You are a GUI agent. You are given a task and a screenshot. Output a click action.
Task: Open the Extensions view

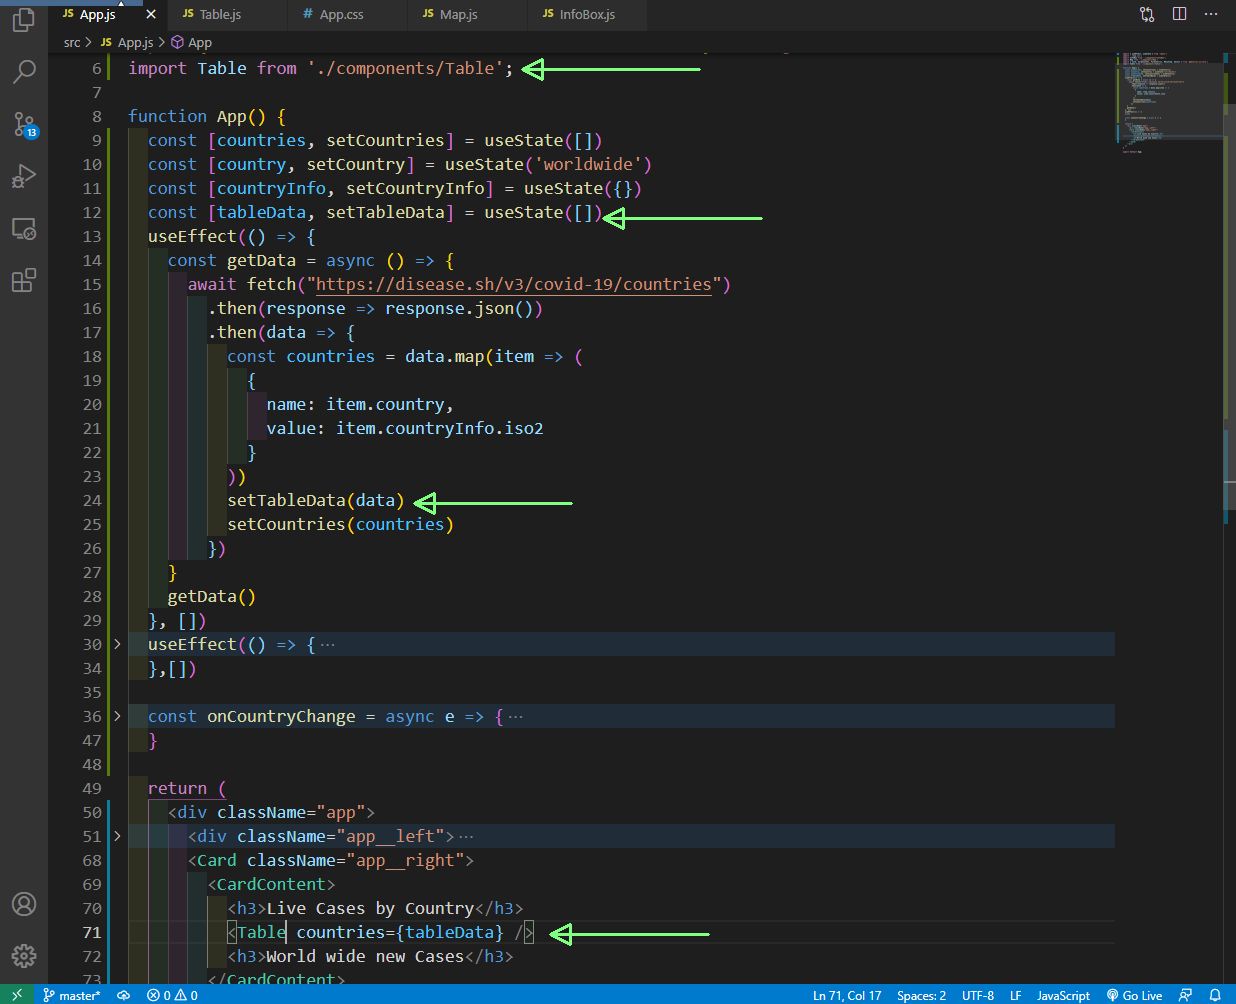point(24,280)
